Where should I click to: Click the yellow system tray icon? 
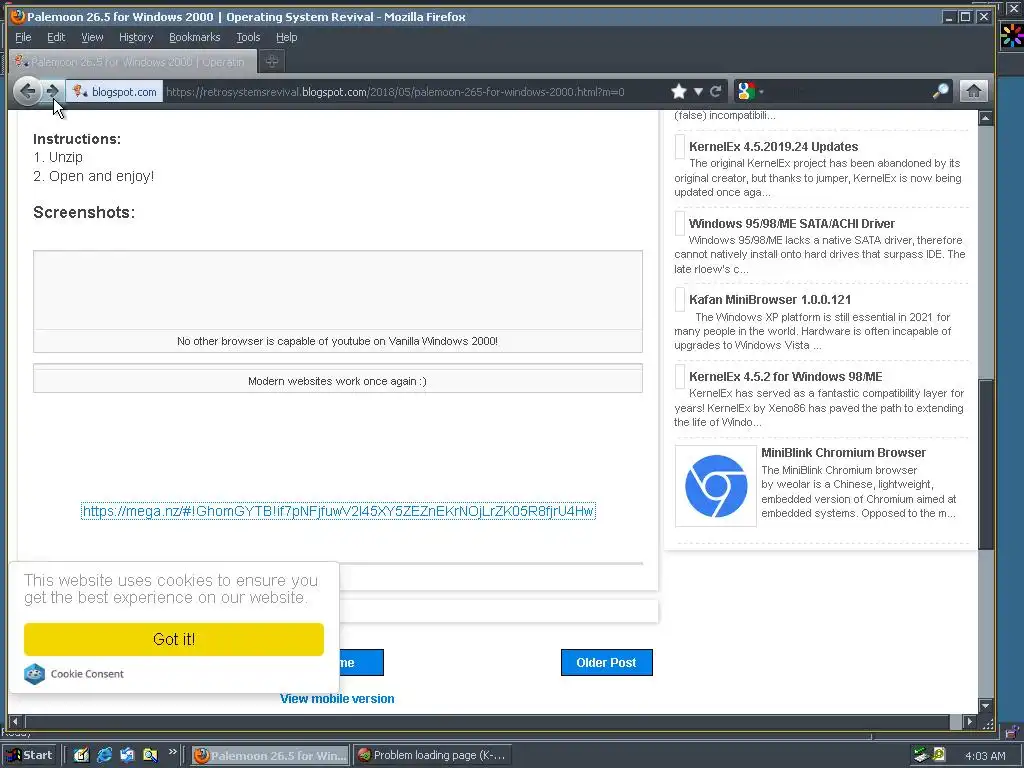(x=938, y=755)
